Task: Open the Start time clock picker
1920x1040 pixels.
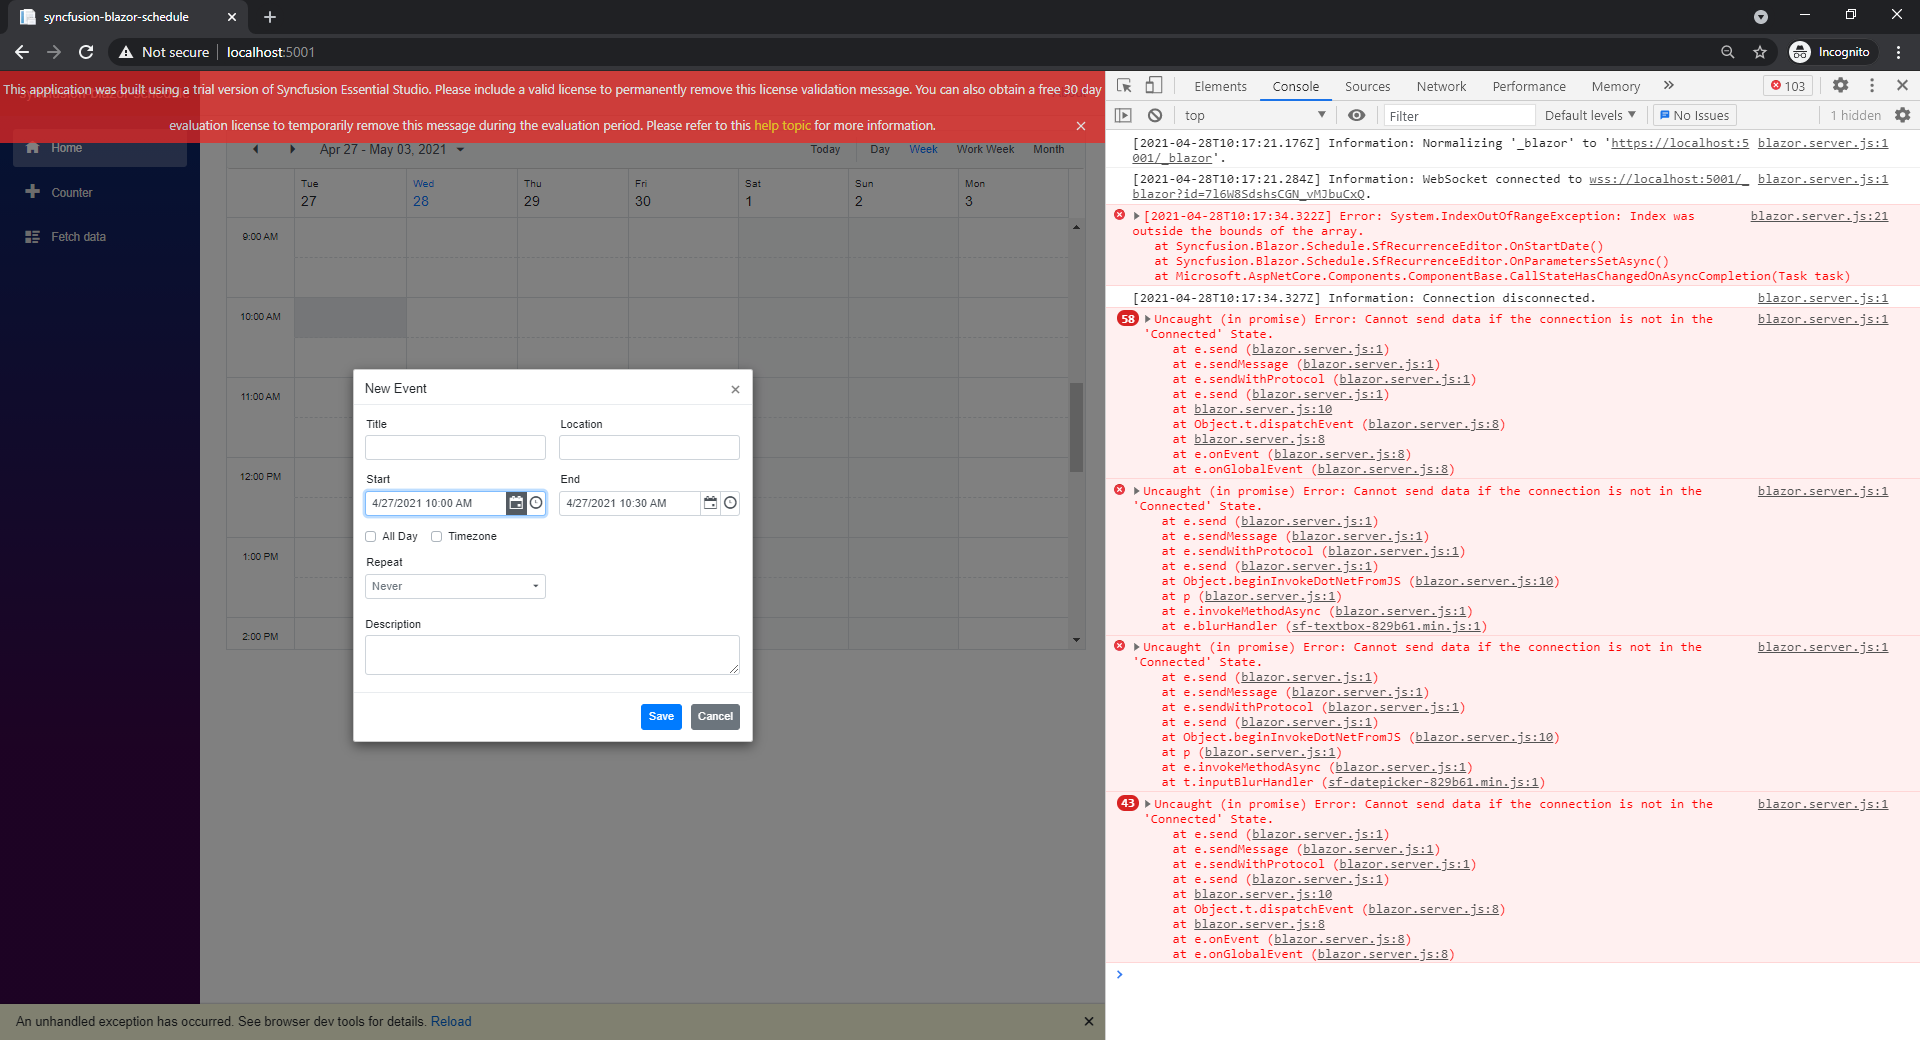Action: click(x=536, y=503)
